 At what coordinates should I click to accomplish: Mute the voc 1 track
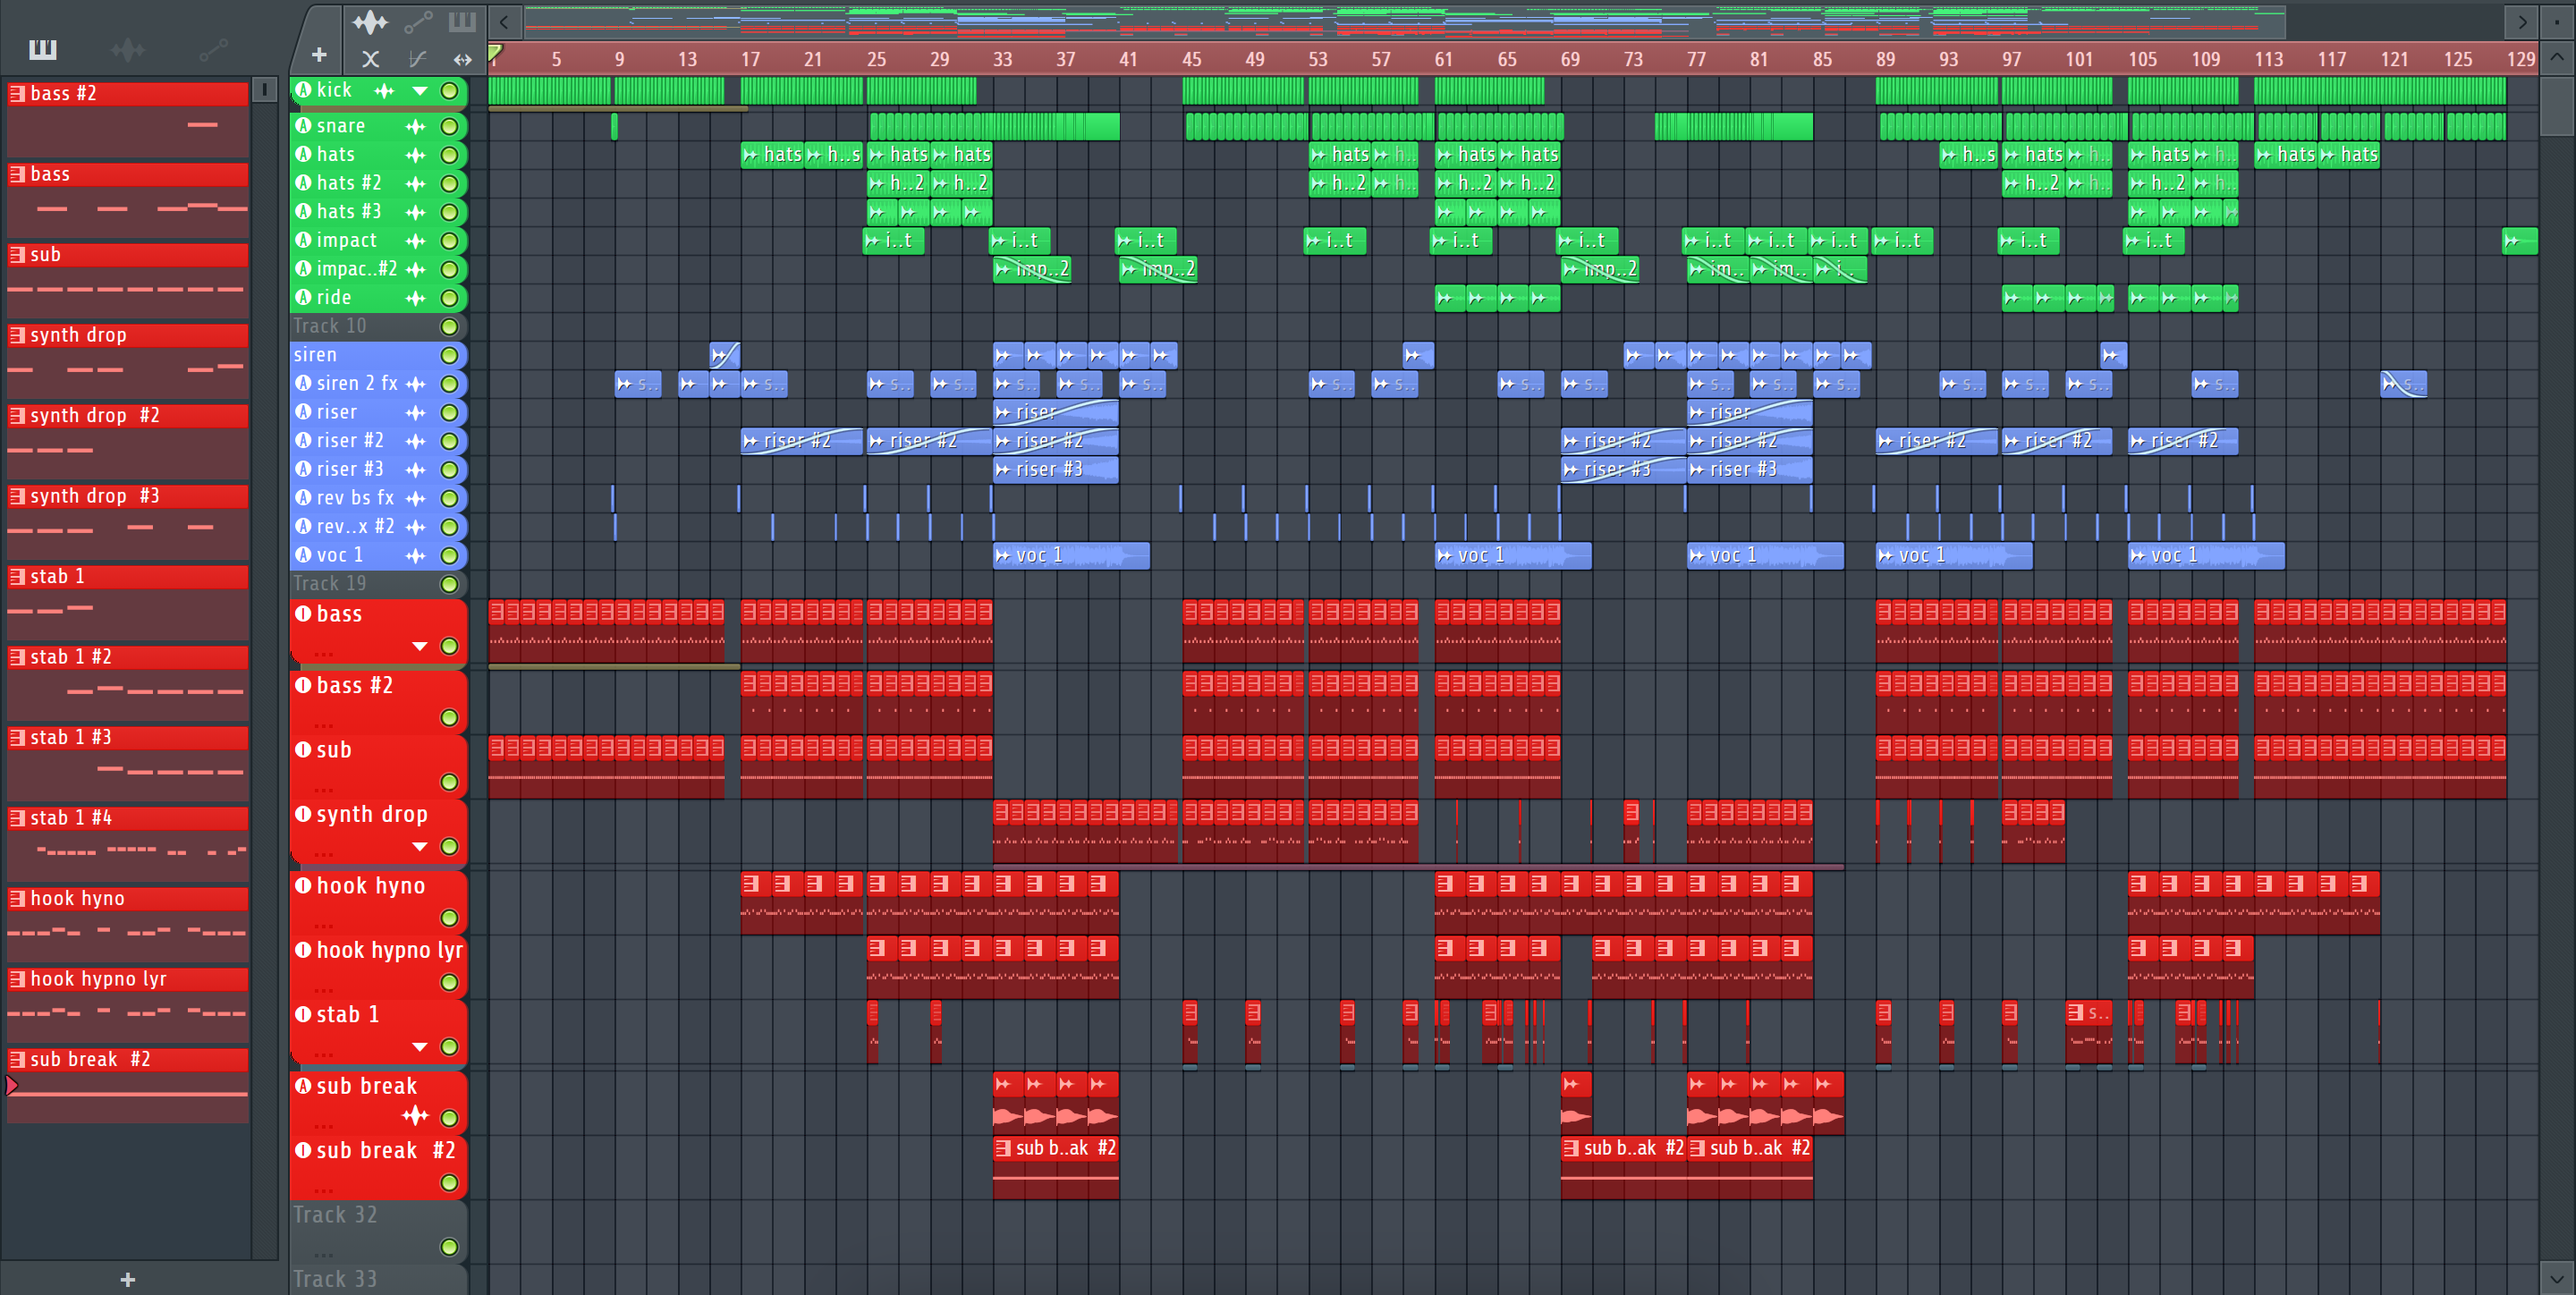coord(450,556)
